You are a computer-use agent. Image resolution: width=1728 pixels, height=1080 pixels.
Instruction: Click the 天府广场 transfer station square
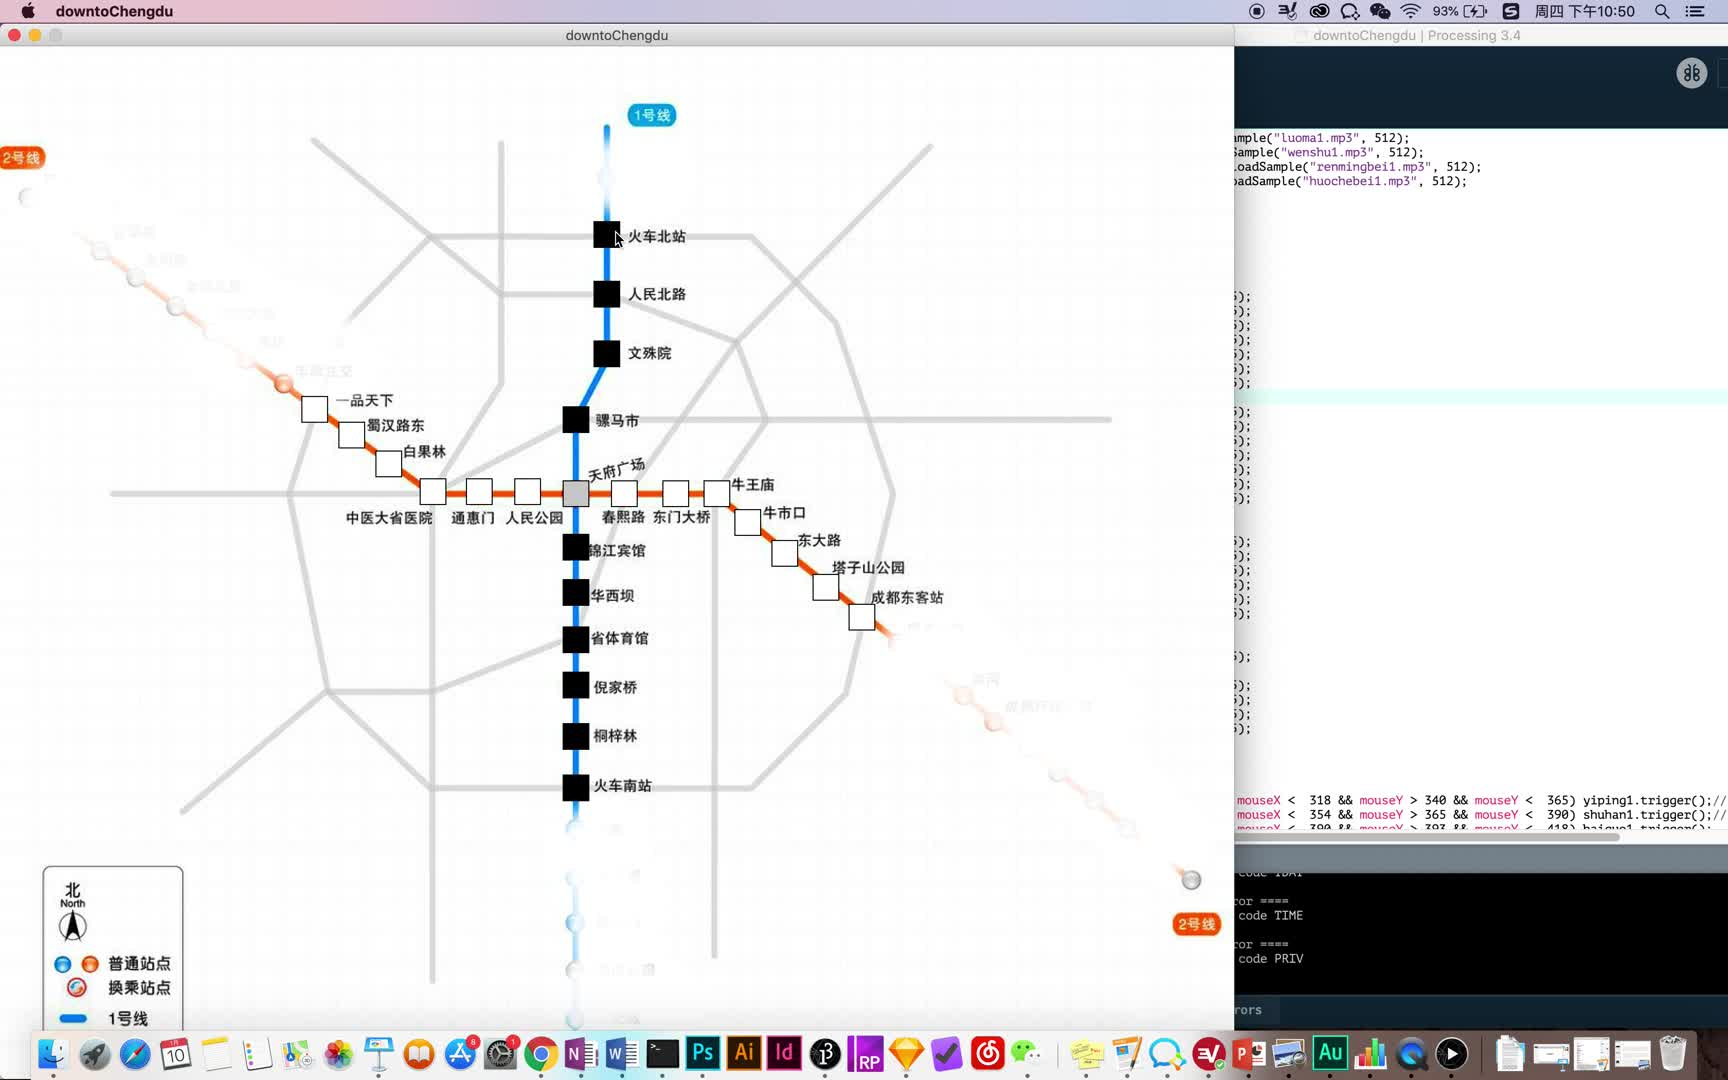[575, 493]
